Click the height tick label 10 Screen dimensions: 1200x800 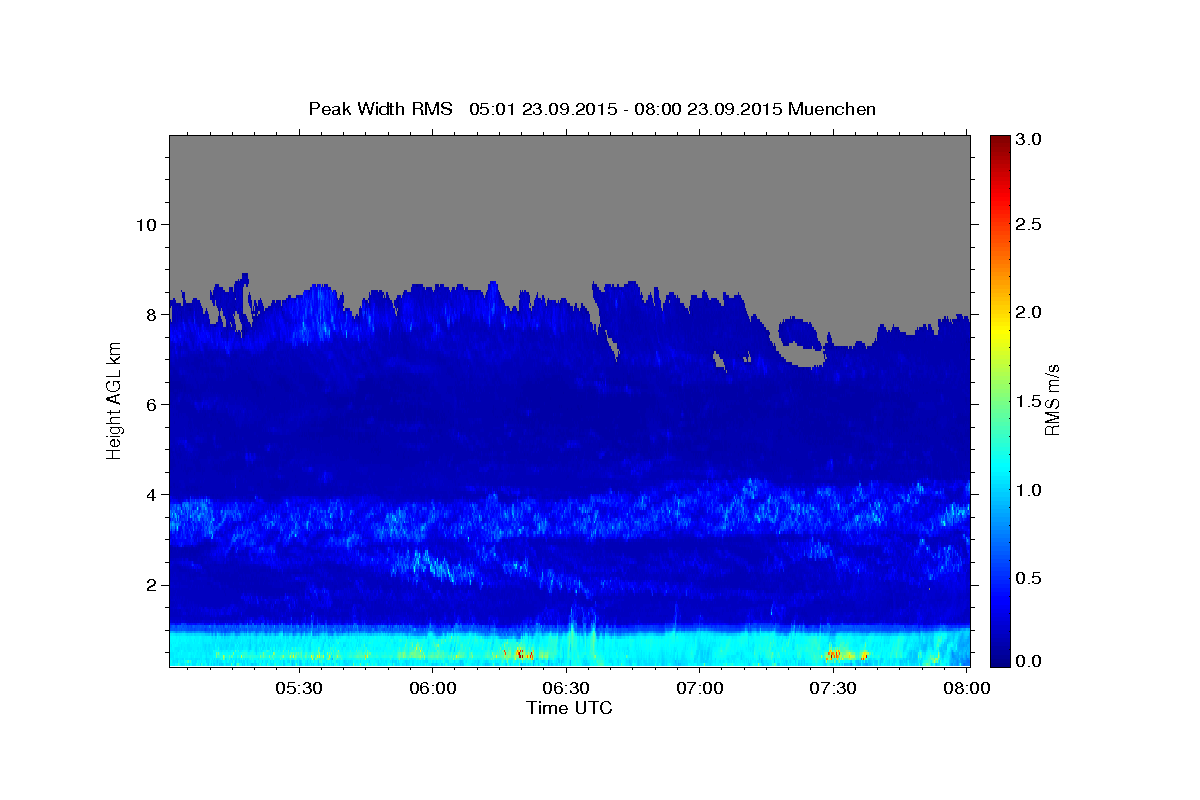pos(145,224)
